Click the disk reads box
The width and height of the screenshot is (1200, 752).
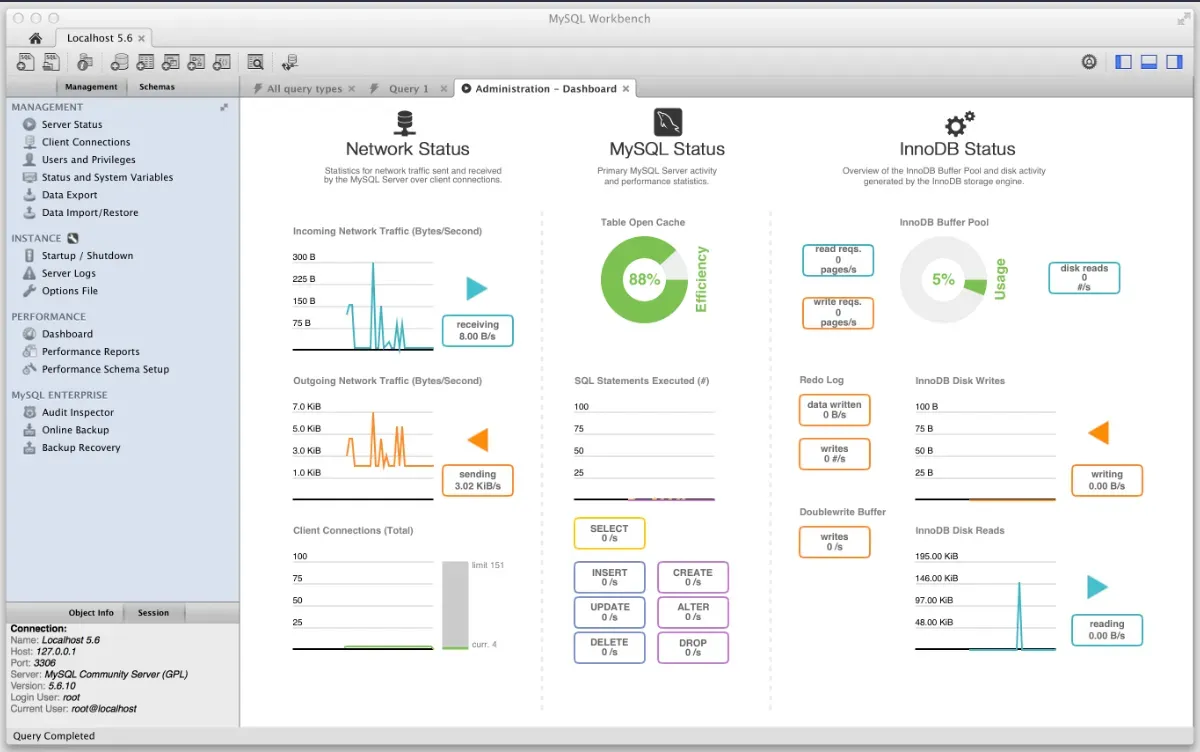(1084, 278)
